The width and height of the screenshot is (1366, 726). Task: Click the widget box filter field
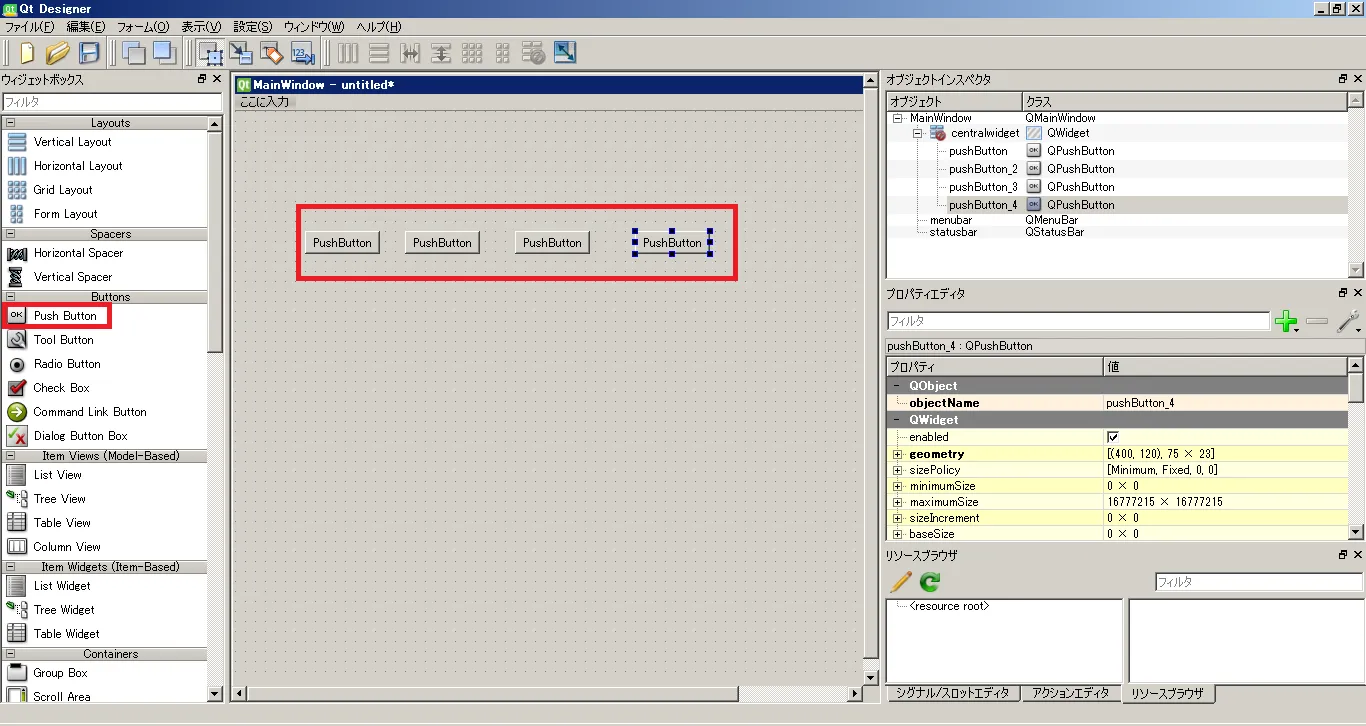pyautogui.click(x=111, y=102)
